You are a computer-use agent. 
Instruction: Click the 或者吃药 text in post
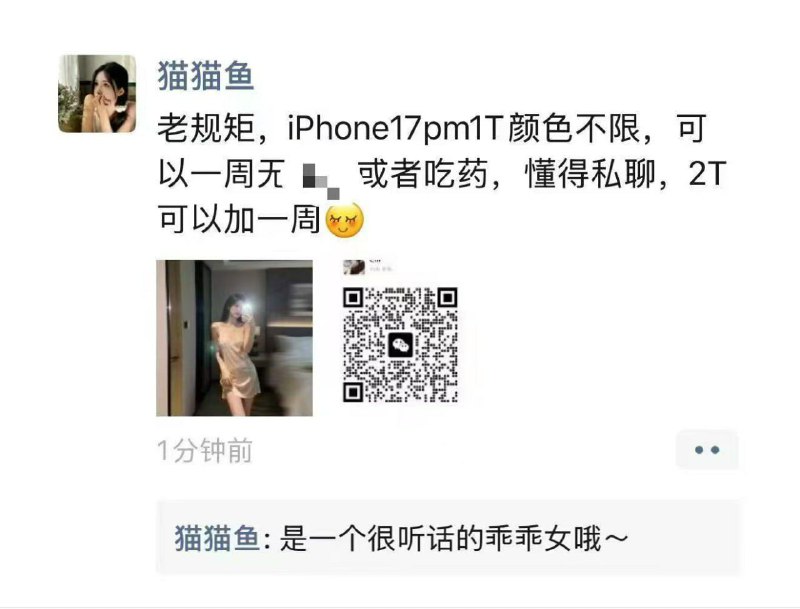tap(421, 174)
